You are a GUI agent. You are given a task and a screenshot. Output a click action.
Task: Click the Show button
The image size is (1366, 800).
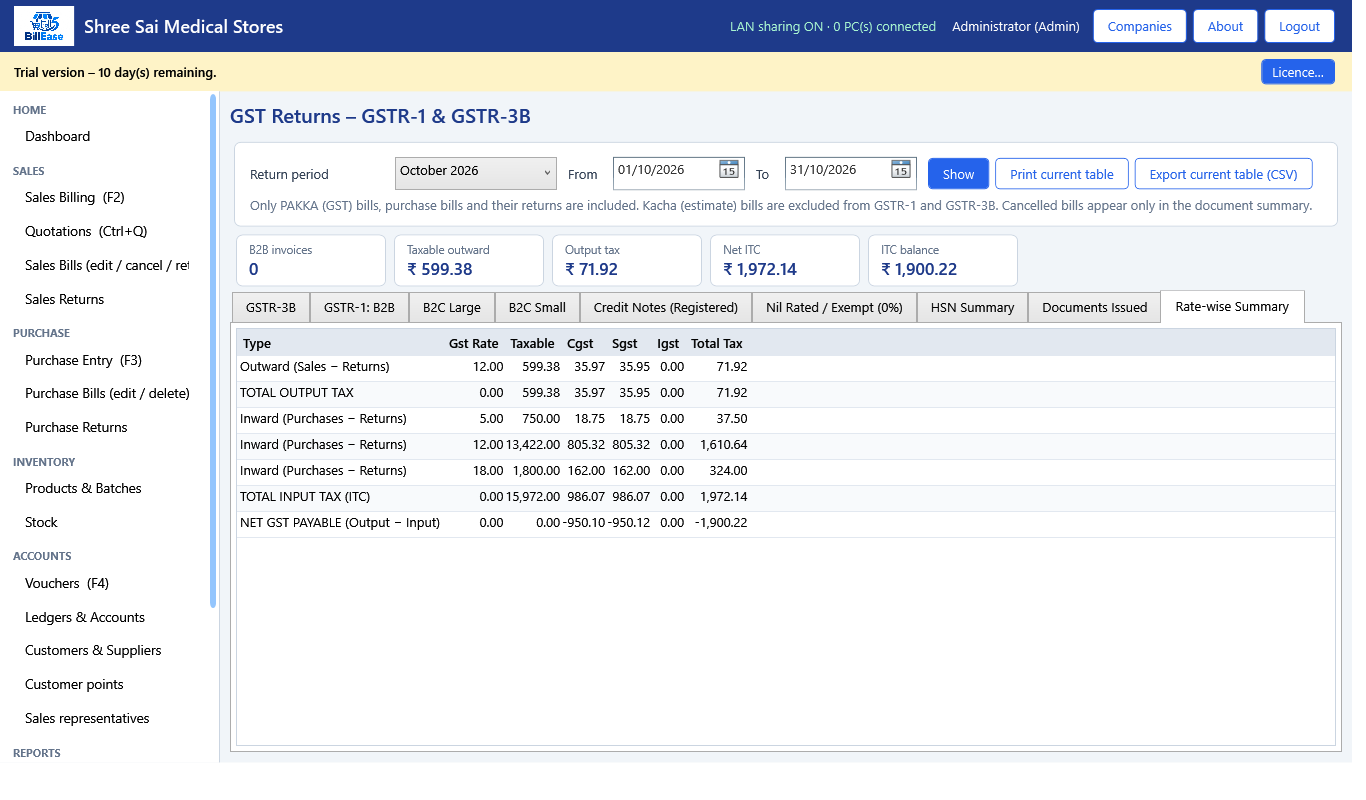[x=958, y=174]
